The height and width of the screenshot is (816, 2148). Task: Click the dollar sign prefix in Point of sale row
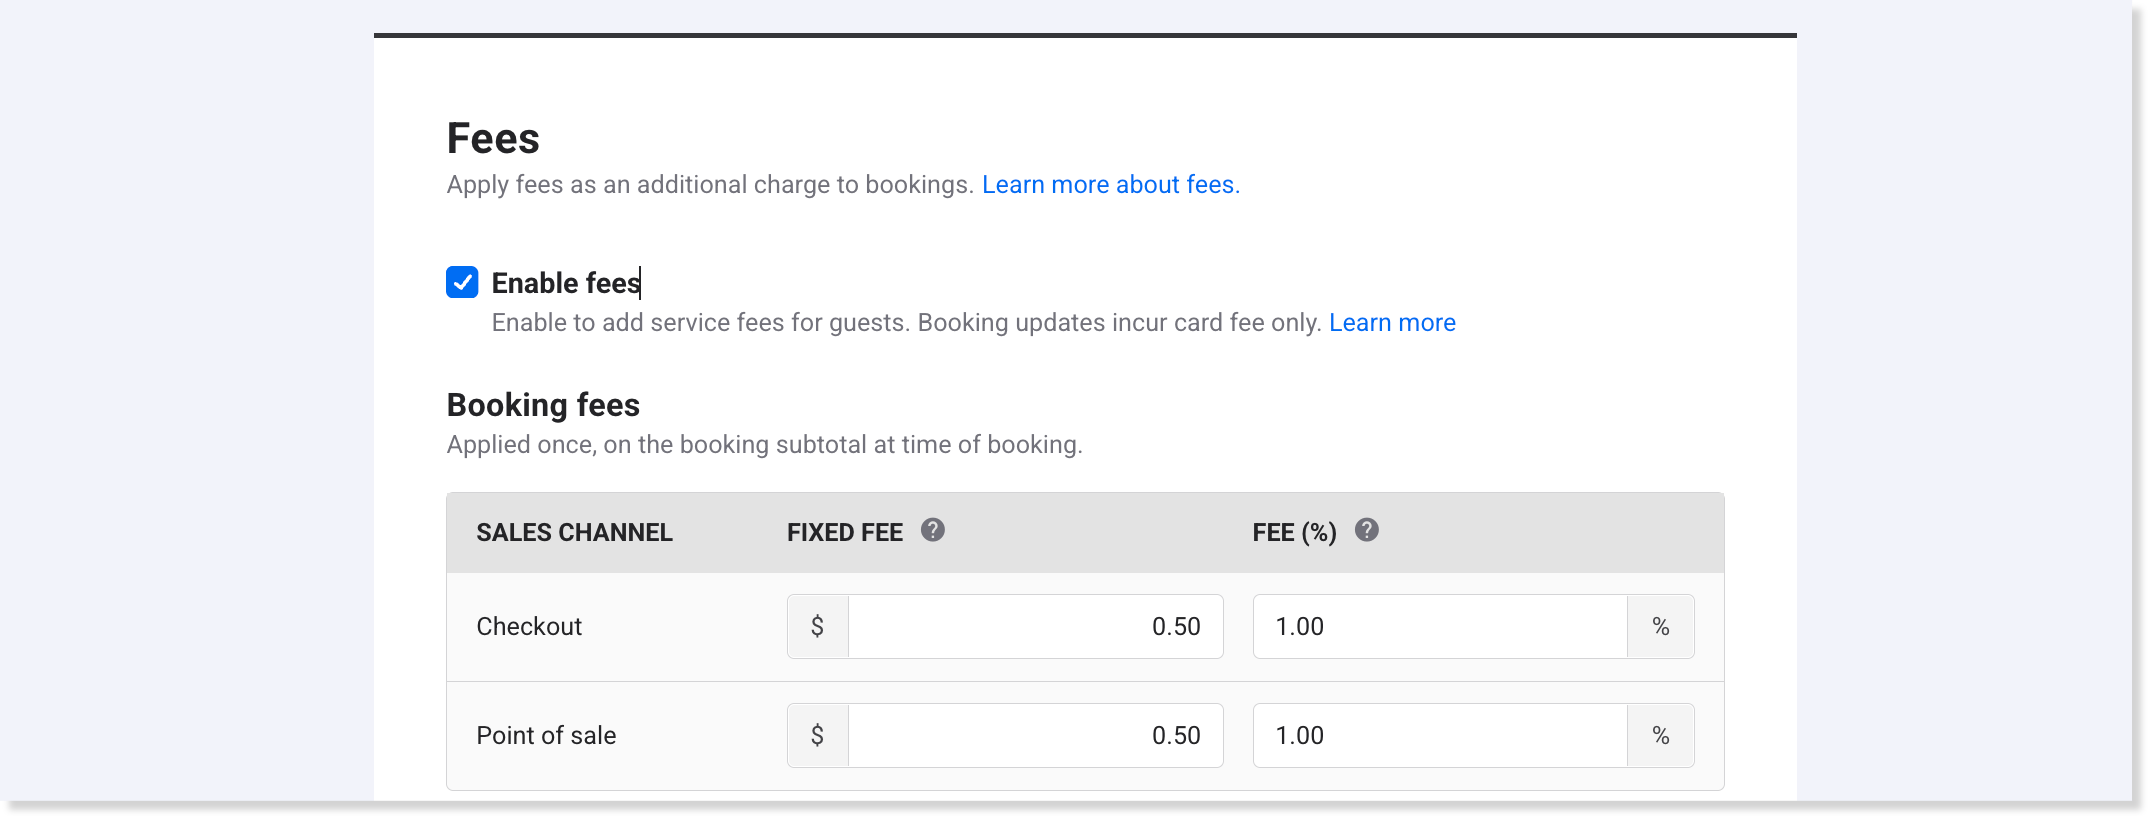pyautogui.click(x=817, y=736)
